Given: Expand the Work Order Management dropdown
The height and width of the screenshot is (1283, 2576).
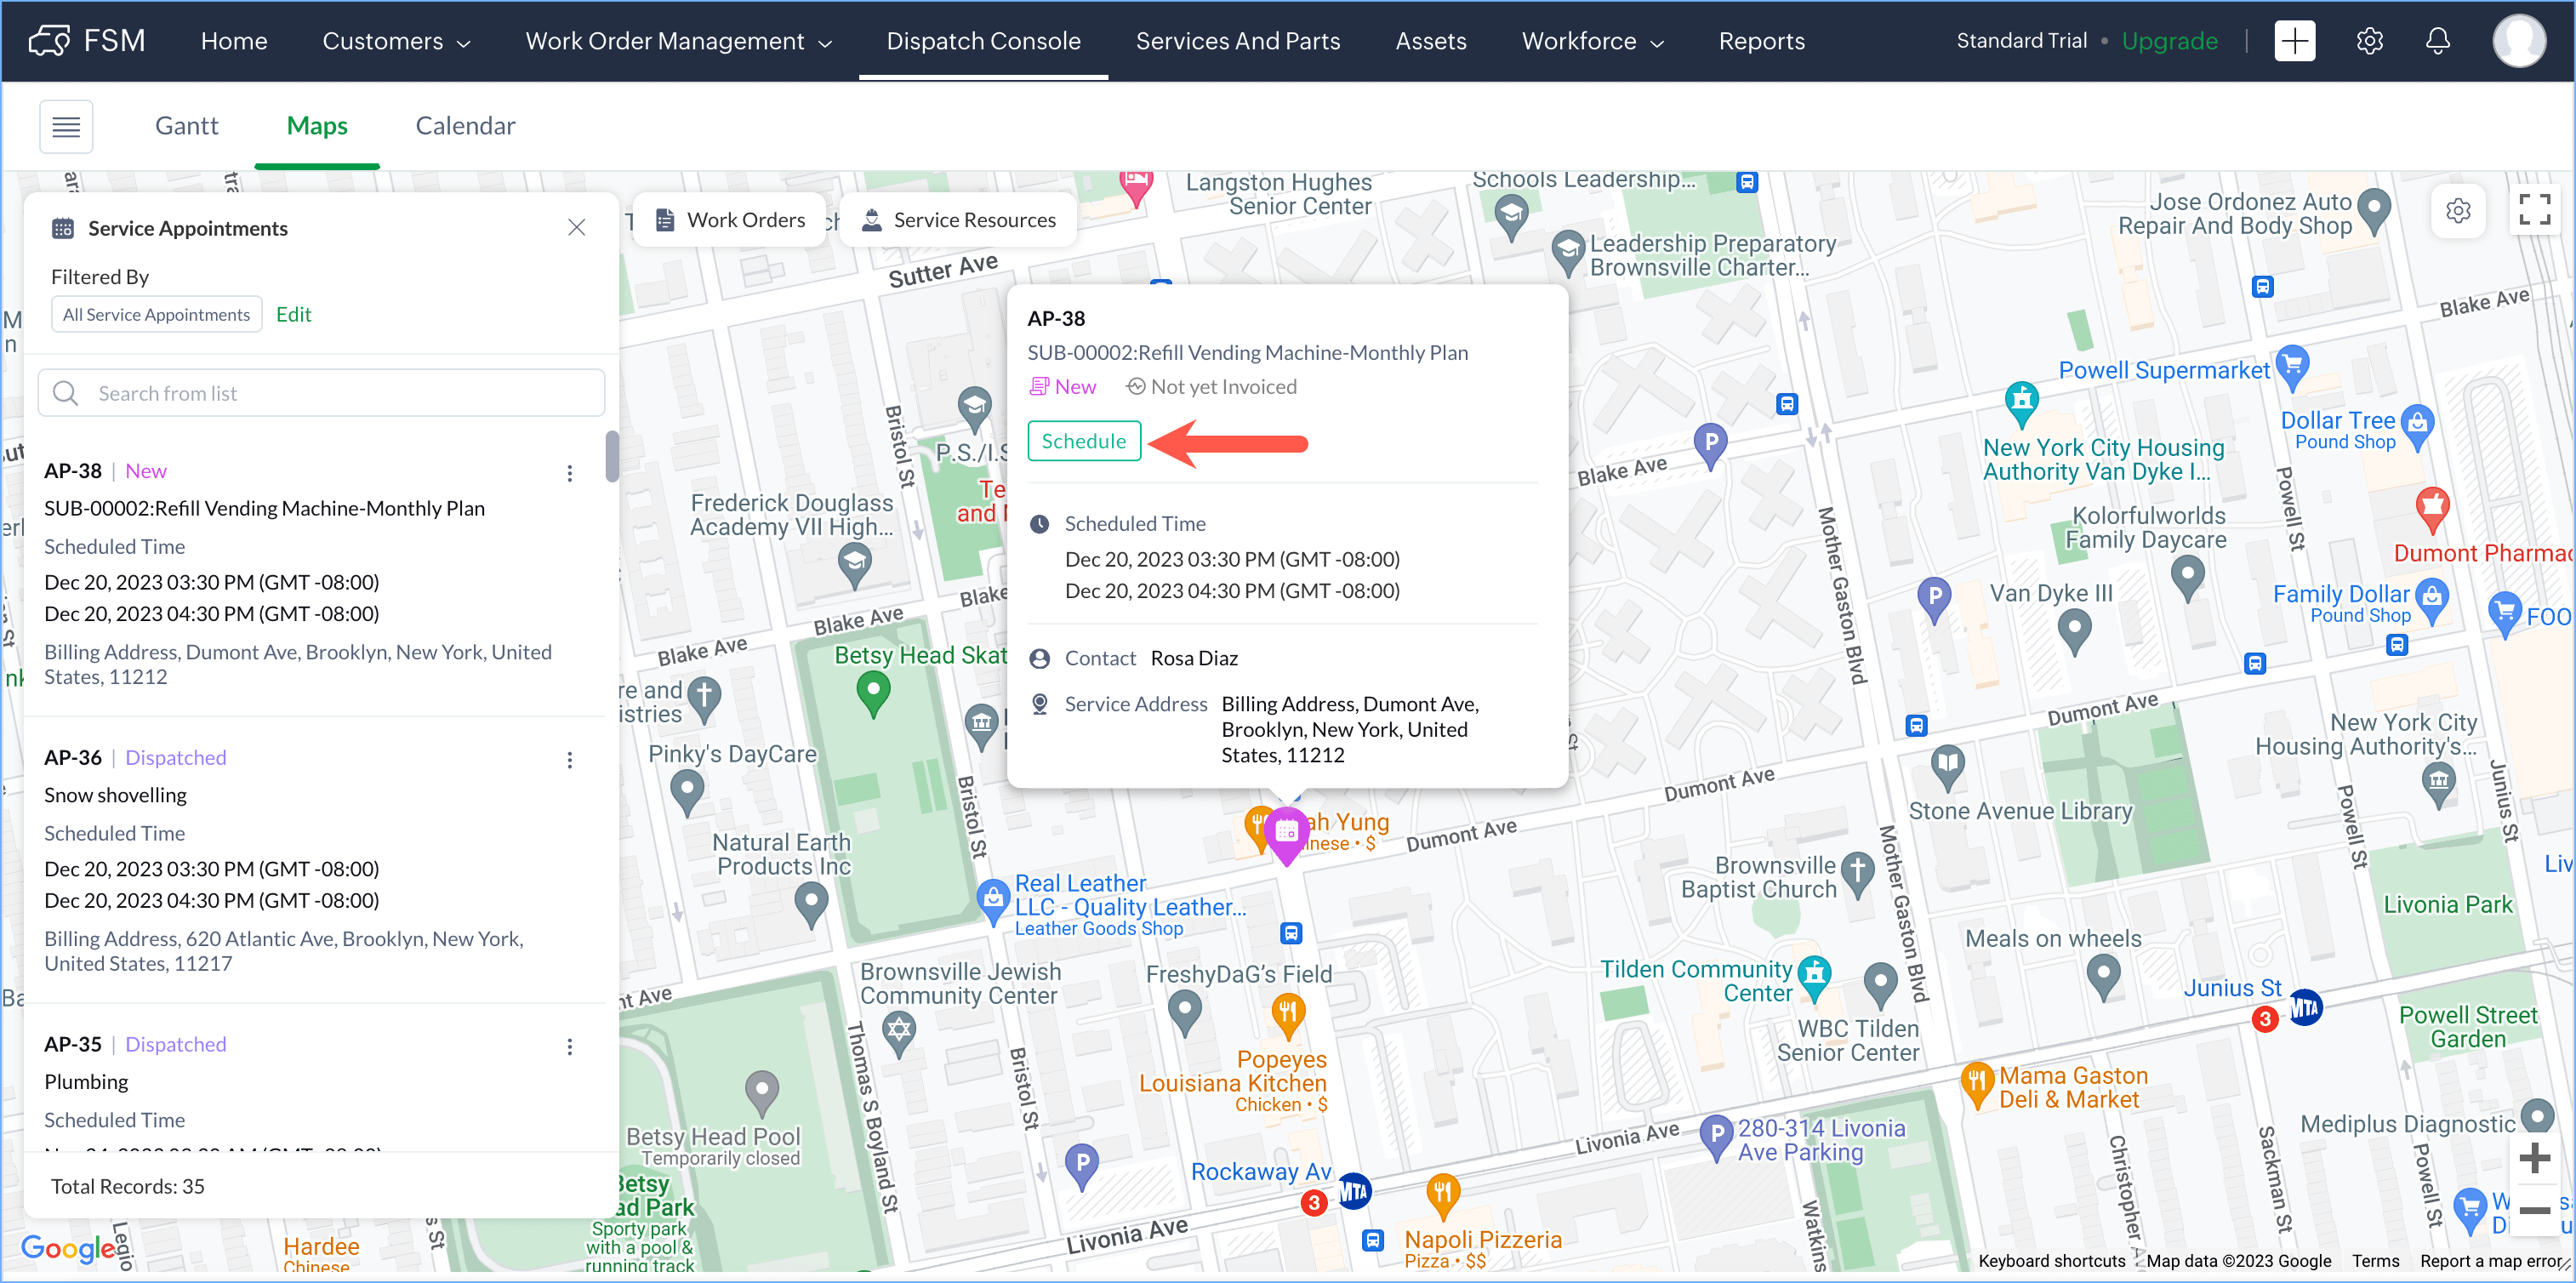Looking at the screenshot, I should (679, 41).
